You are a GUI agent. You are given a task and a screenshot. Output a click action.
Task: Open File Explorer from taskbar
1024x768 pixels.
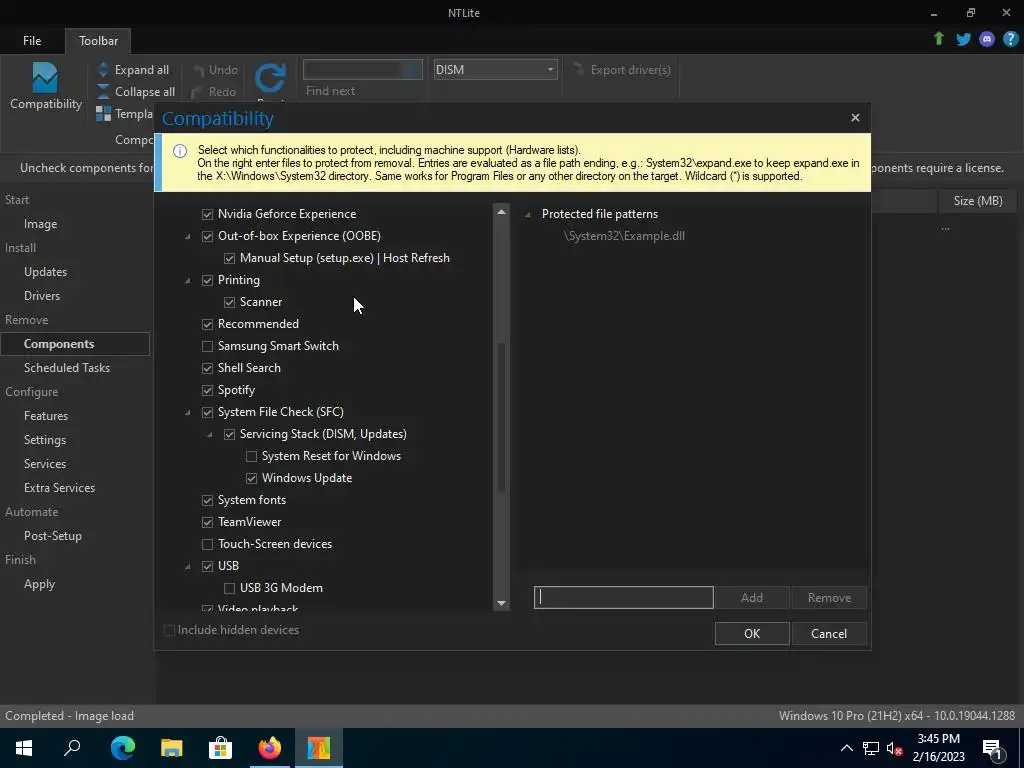tap(171, 748)
